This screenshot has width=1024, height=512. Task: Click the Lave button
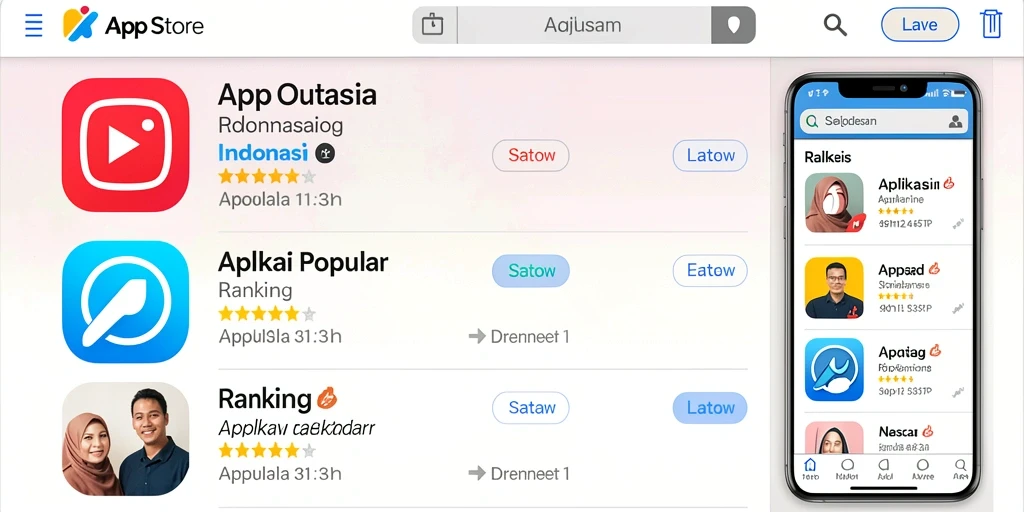click(920, 25)
